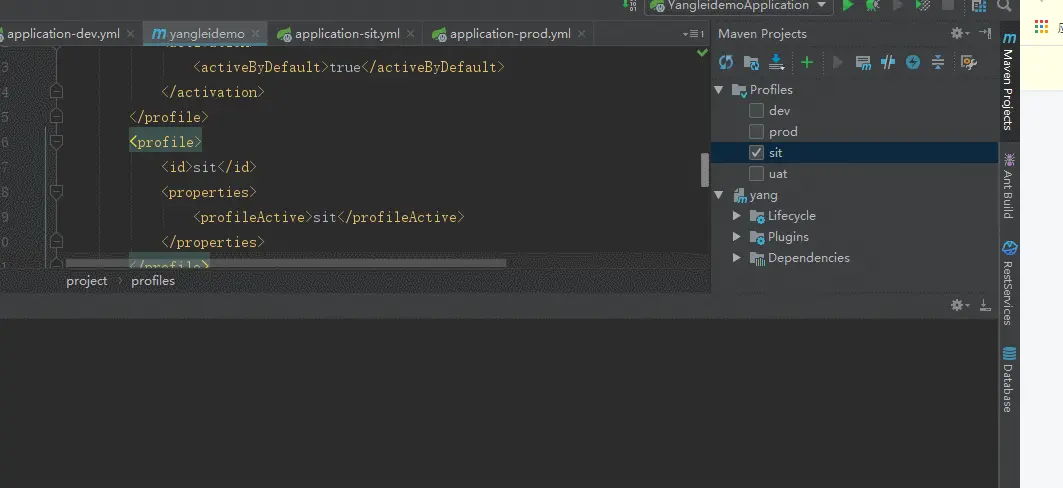This screenshot has width=1063, height=488.
Task: Click the id sit line
Action: pos(209,167)
